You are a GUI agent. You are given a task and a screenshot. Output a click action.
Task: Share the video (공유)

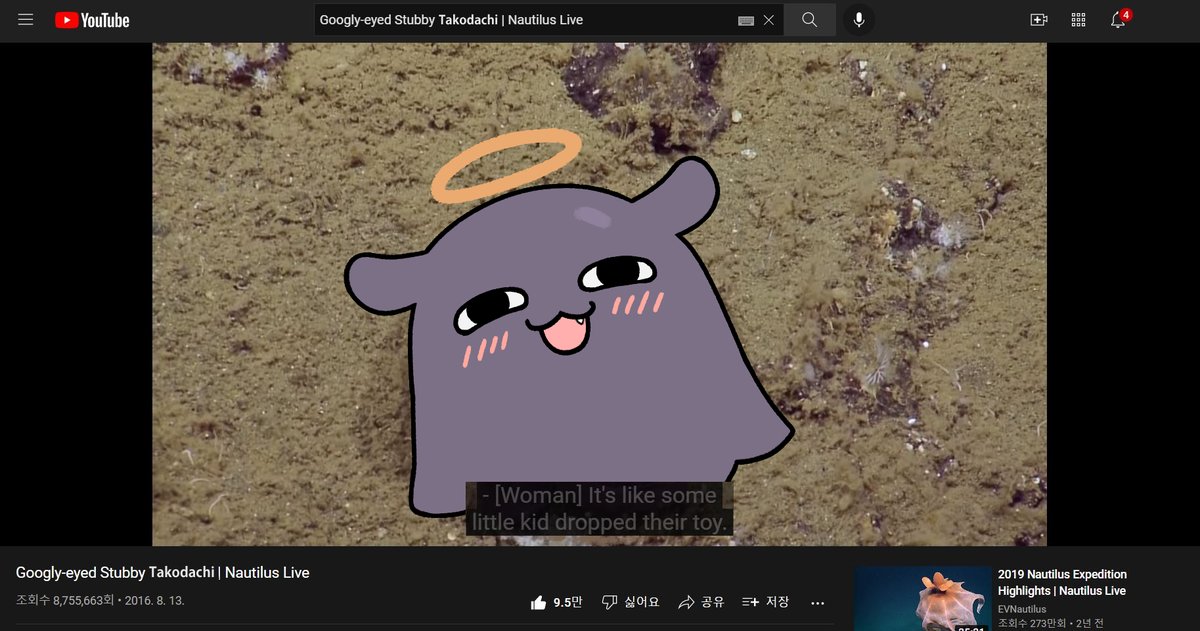[701, 602]
